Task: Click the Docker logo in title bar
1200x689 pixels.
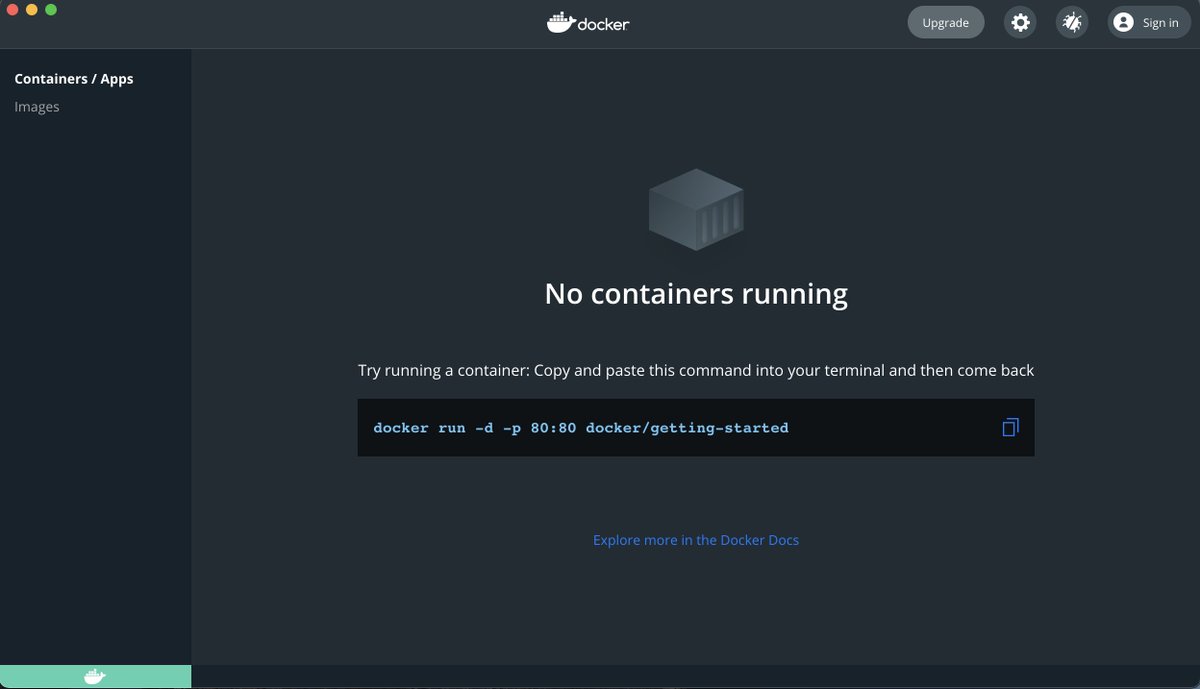Action: [x=588, y=22]
